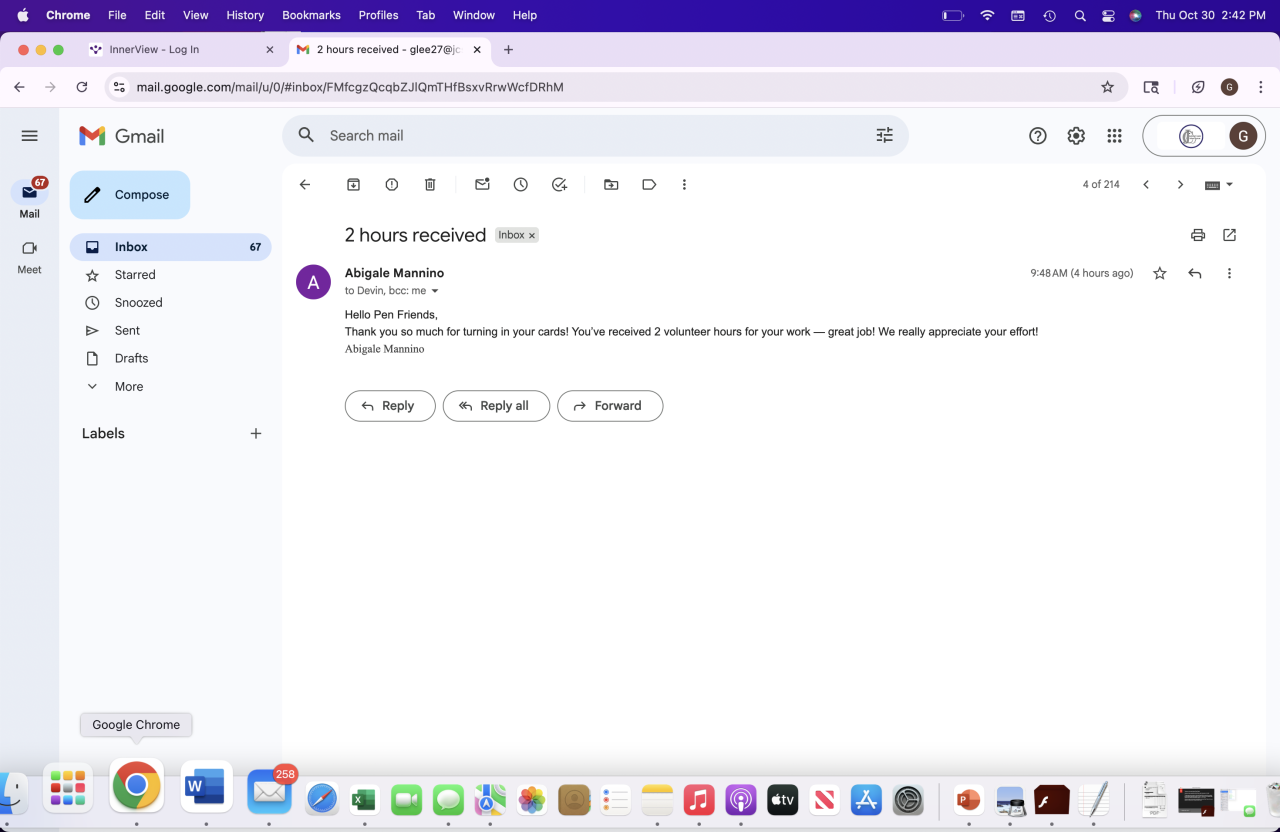The image size is (1280, 832).
Task: Open input tools dropdown
Action: (1220, 185)
